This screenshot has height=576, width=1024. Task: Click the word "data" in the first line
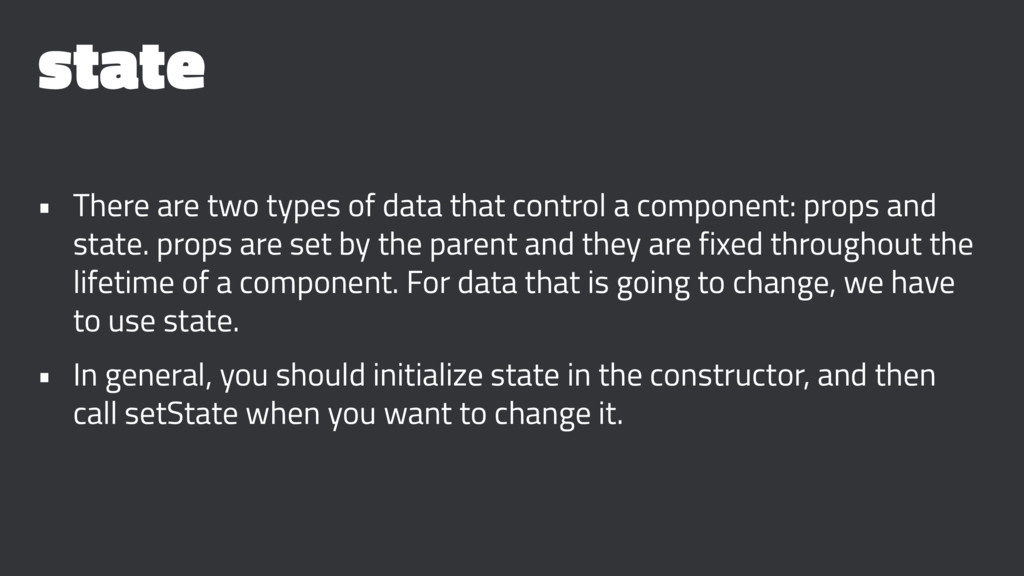click(x=411, y=206)
